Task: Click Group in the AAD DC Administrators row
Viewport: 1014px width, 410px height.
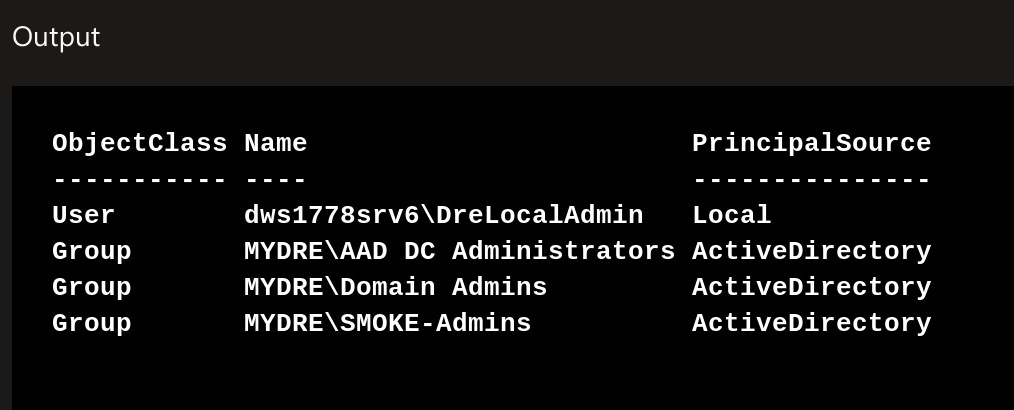Action: 92,252
